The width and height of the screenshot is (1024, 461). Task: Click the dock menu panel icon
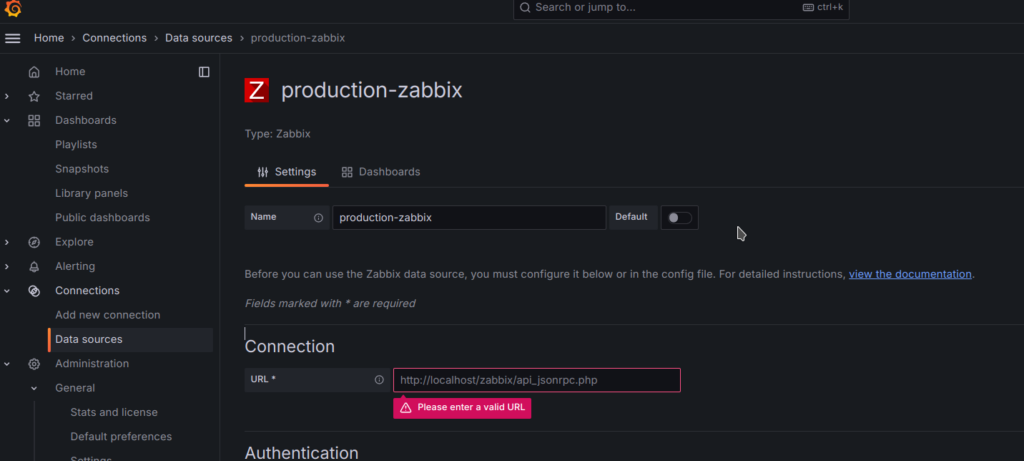pos(204,72)
